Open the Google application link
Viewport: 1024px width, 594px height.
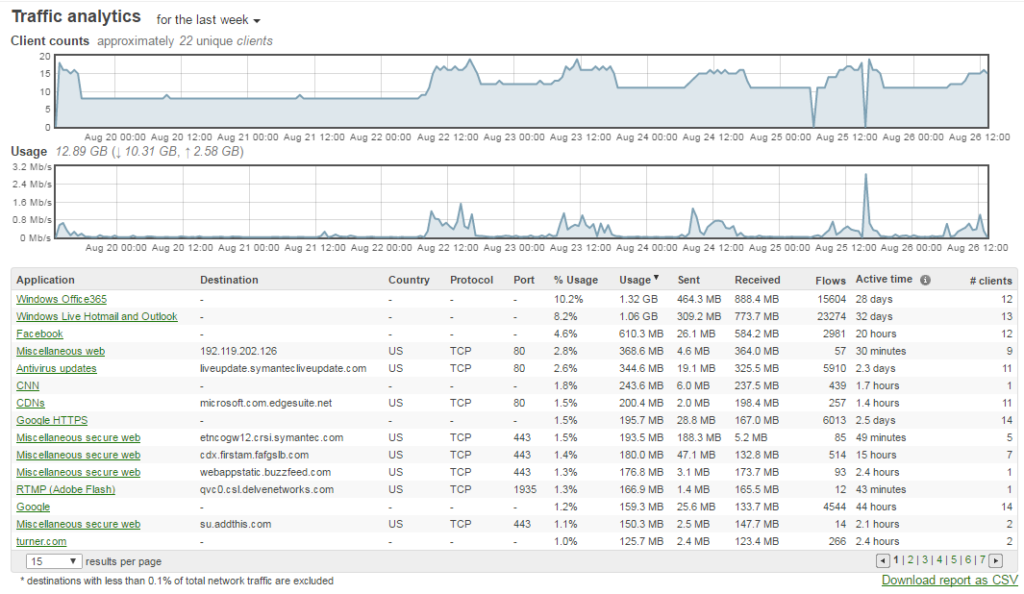[33, 507]
